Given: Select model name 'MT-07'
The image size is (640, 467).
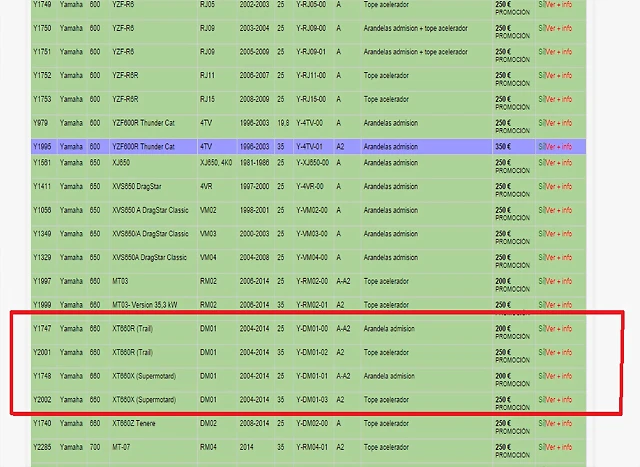Looking at the screenshot, I should [x=121, y=447].
